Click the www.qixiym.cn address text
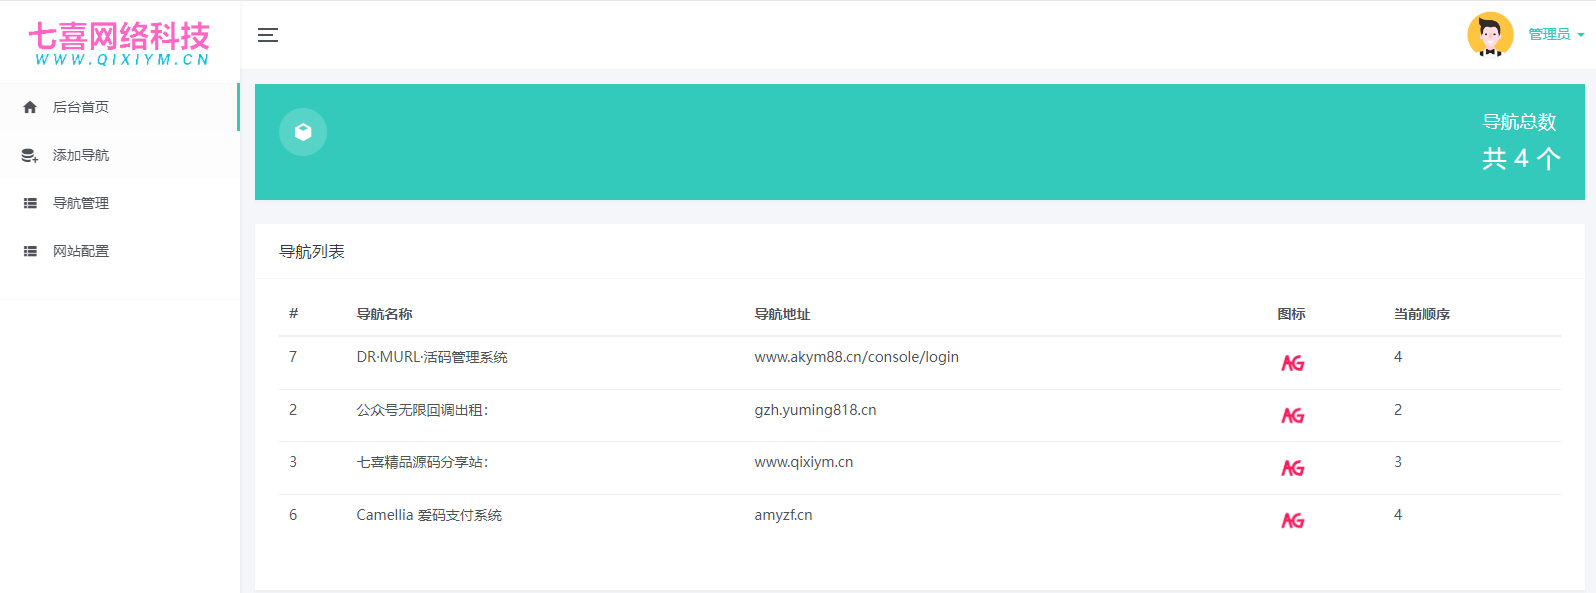Image resolution: width=1596 pixels, height=593 pixels. [x=803, y=462]
